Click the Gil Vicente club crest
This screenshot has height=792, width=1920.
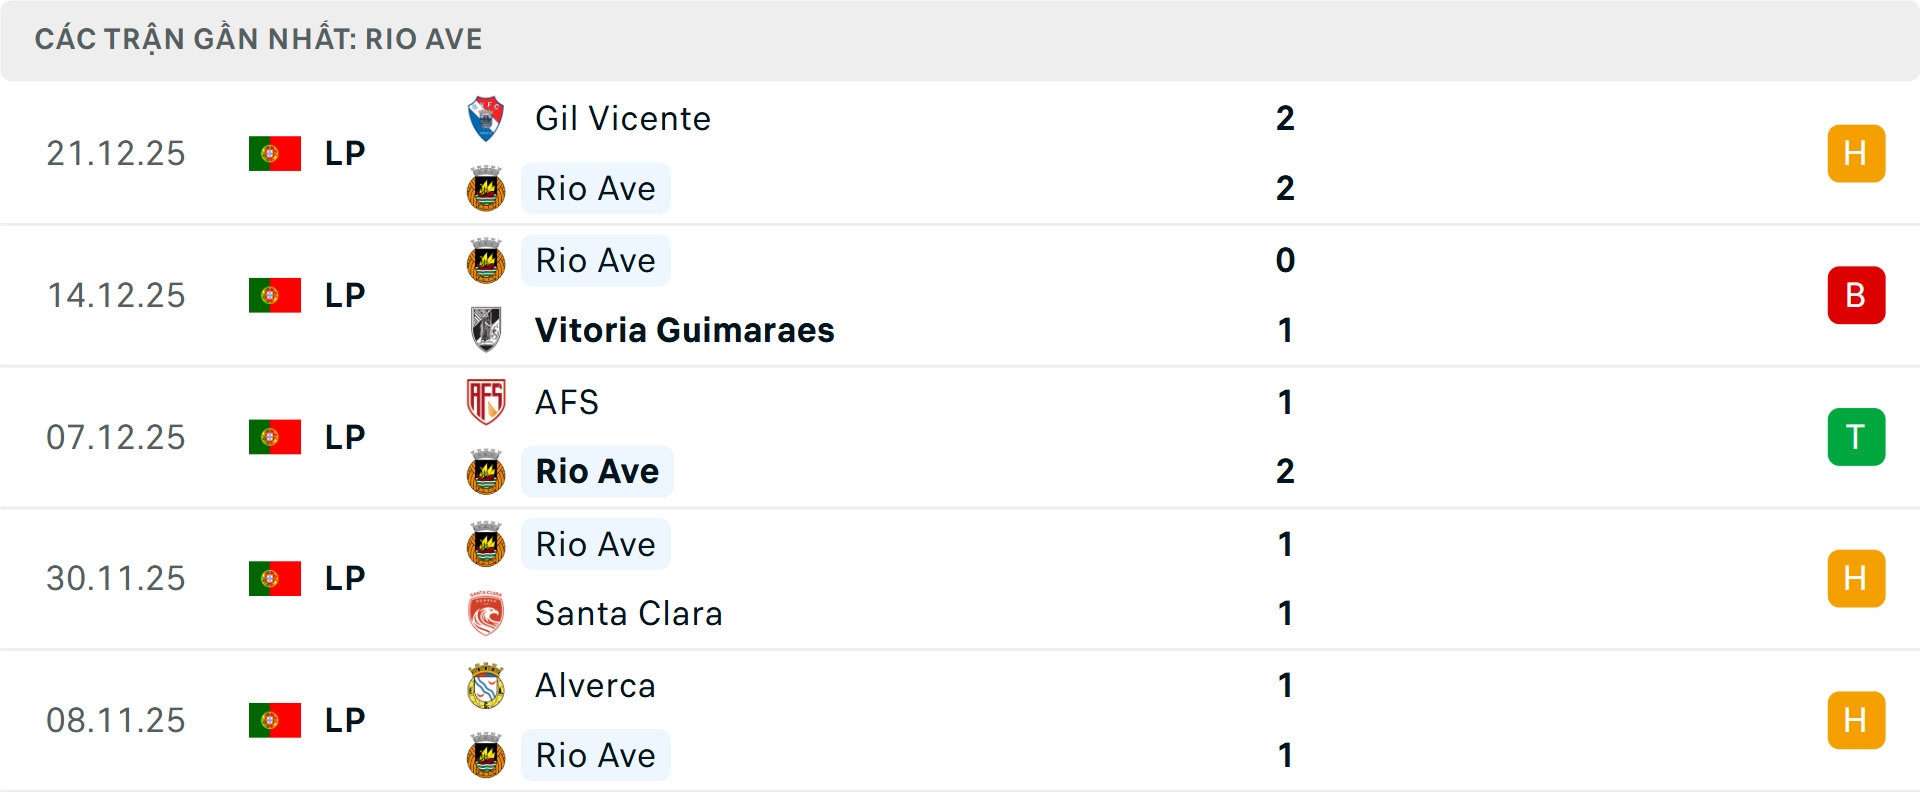(486, 119)
